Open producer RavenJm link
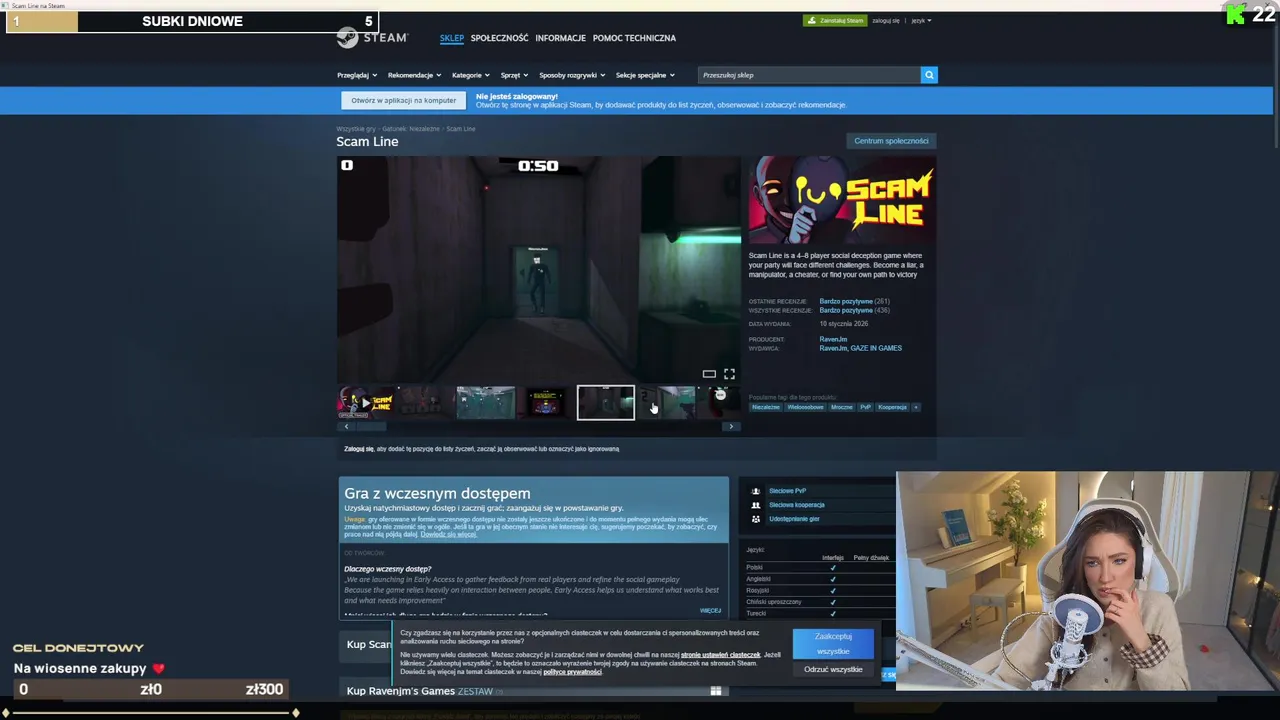Image resolution: width=1280 pixels, height=720 pixels. pos(833,339)
